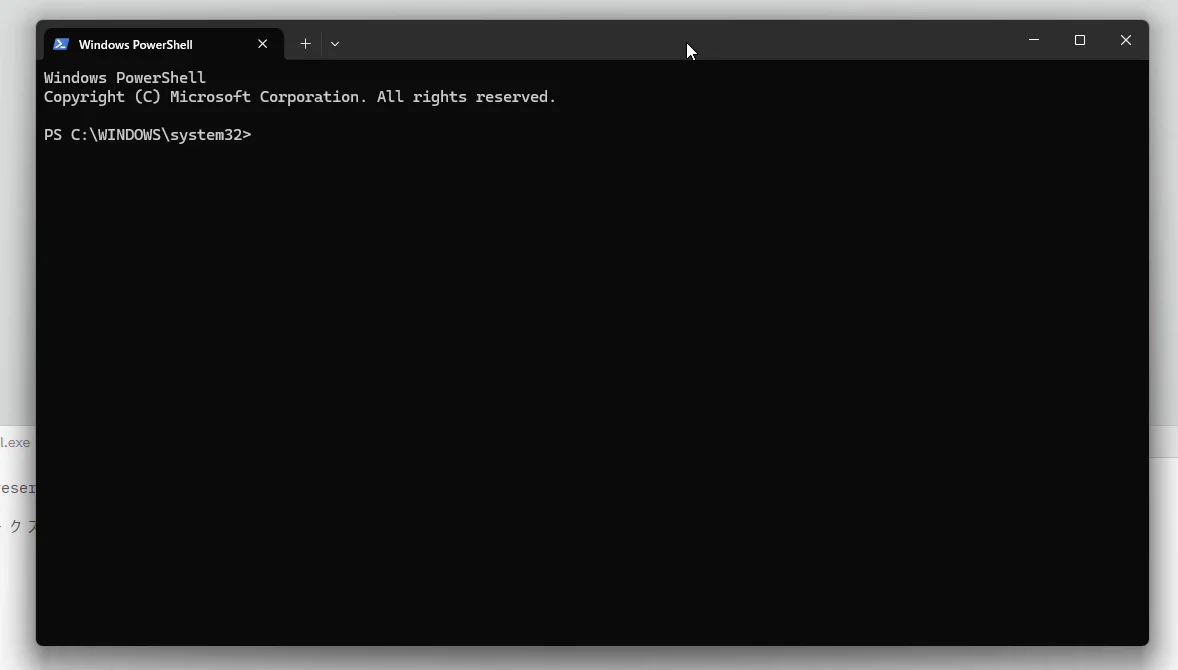Click the 'Windows PowerShell' header output line
The image size is (1178, 670).
(125, 77)
